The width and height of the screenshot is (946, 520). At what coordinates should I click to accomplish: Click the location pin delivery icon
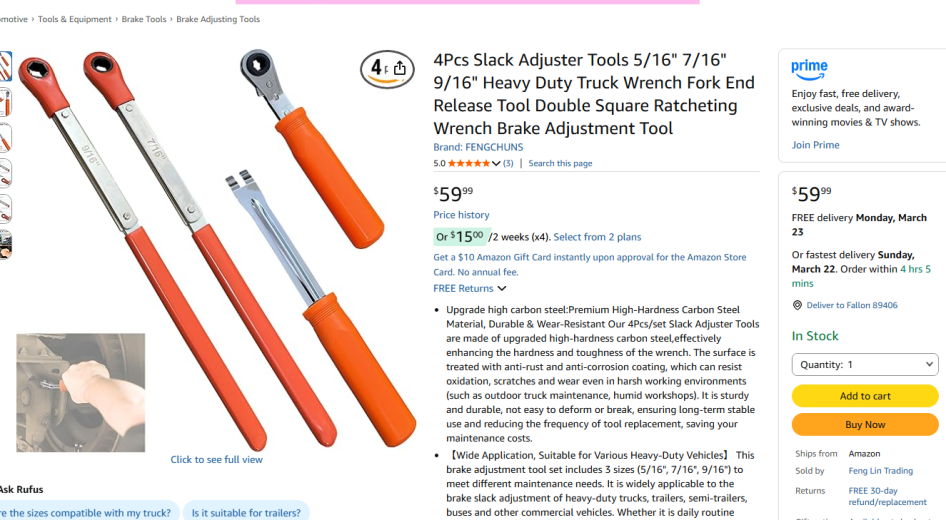click(x=797, y=305)
